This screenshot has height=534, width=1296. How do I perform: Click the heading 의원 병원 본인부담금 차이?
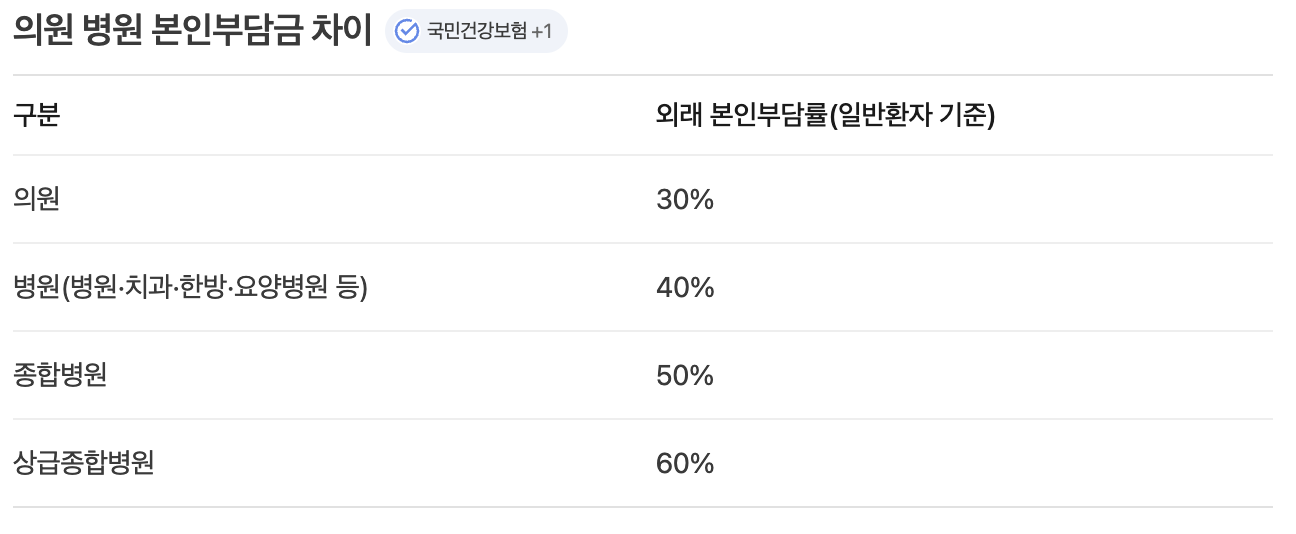[x=192, y=31]
